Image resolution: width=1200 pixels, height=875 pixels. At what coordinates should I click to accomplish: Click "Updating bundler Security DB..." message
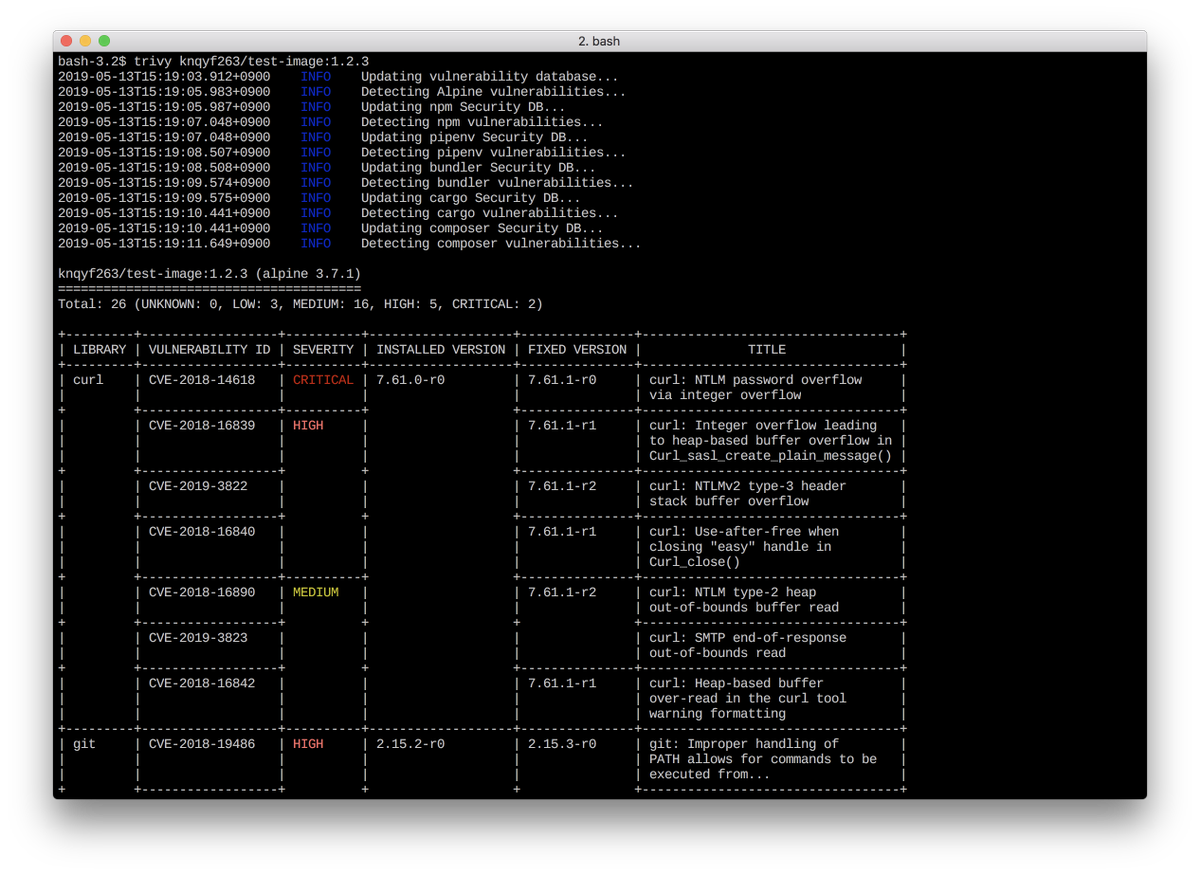(x=479, y=167)
